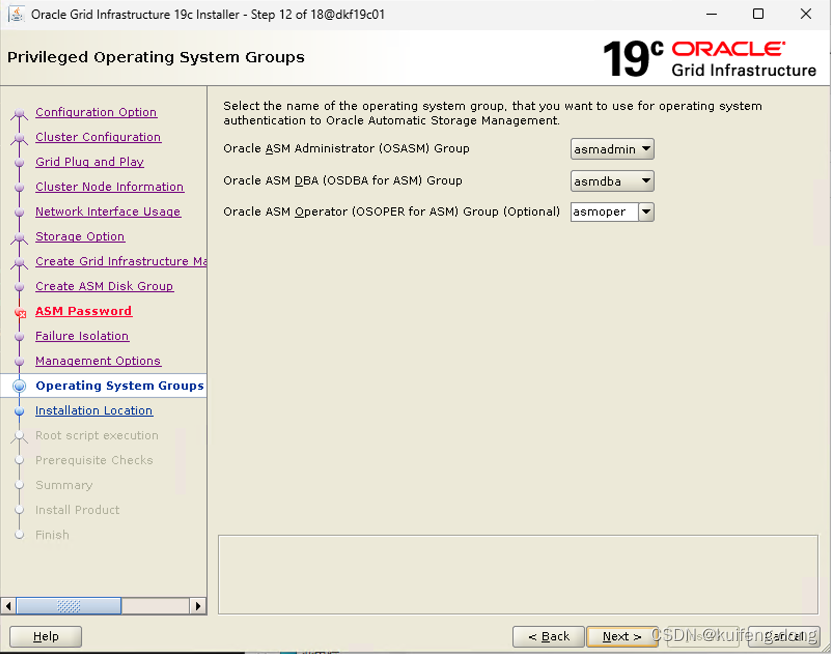Screen dimensions: 832x654
Task: Click the right arrow of the horizontal scrollbar
Action: click(x=198, y=606)
